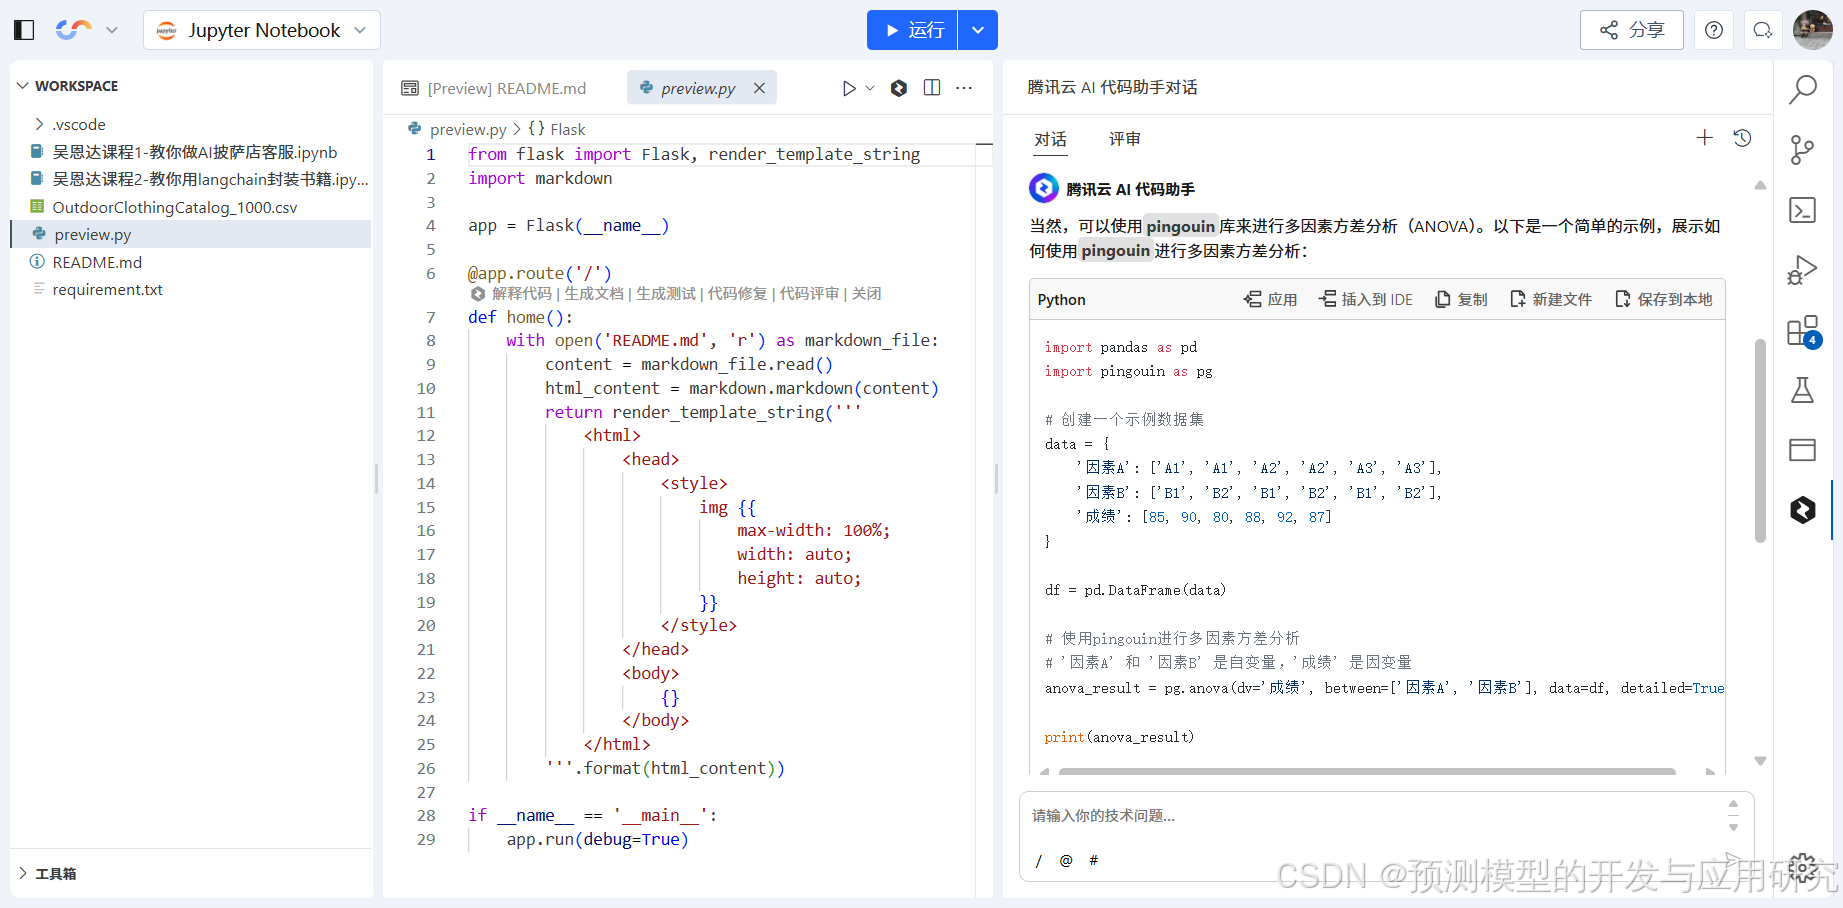Open the Search icon in activity bar

[x=1802, y=90]
